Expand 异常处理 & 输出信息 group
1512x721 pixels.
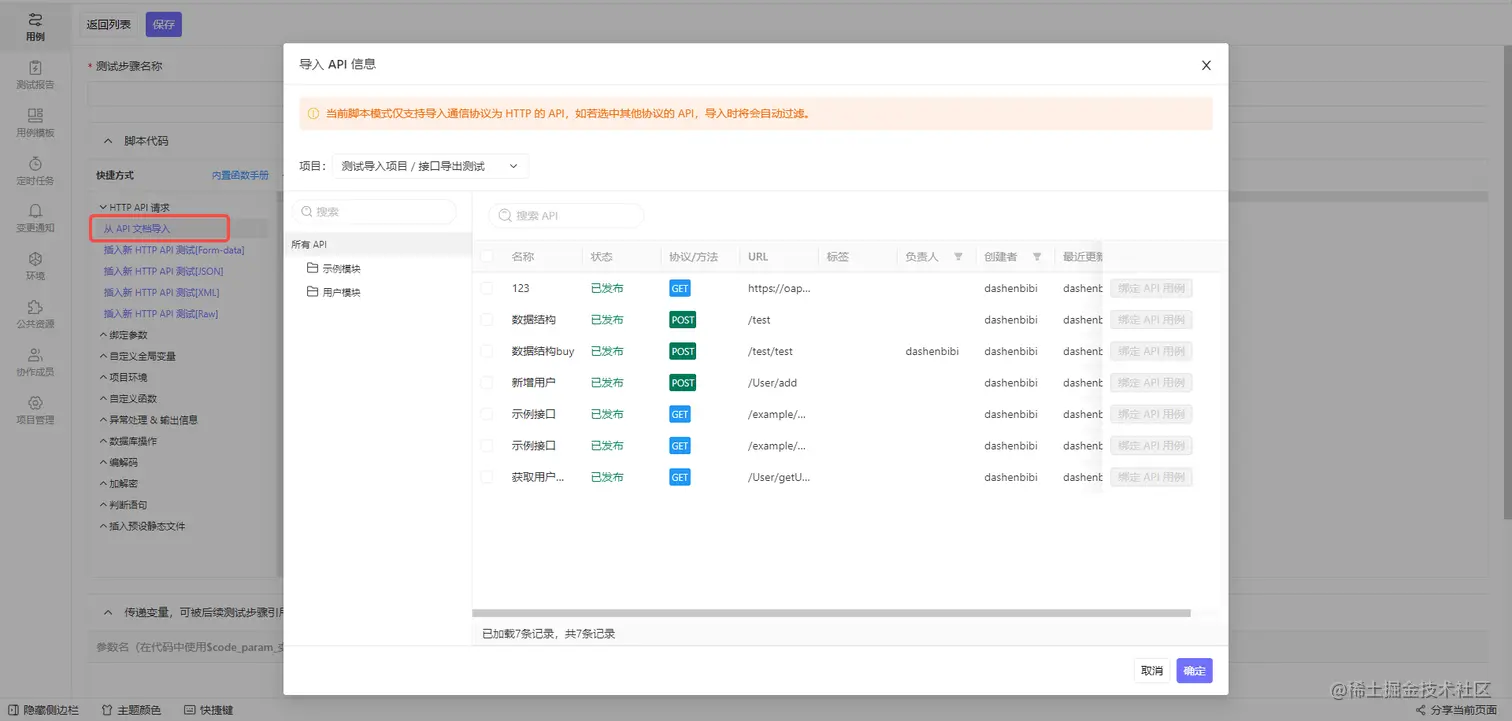[148, 420]
